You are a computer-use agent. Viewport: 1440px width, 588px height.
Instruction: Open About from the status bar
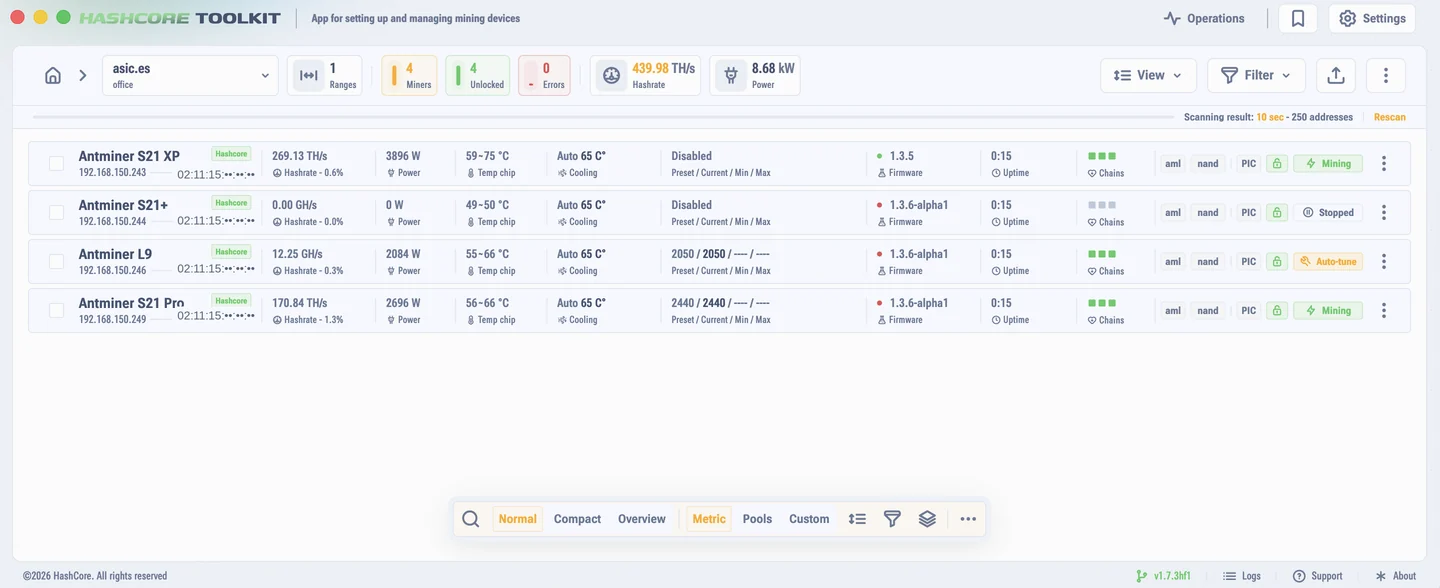[x=1396, y=576]
